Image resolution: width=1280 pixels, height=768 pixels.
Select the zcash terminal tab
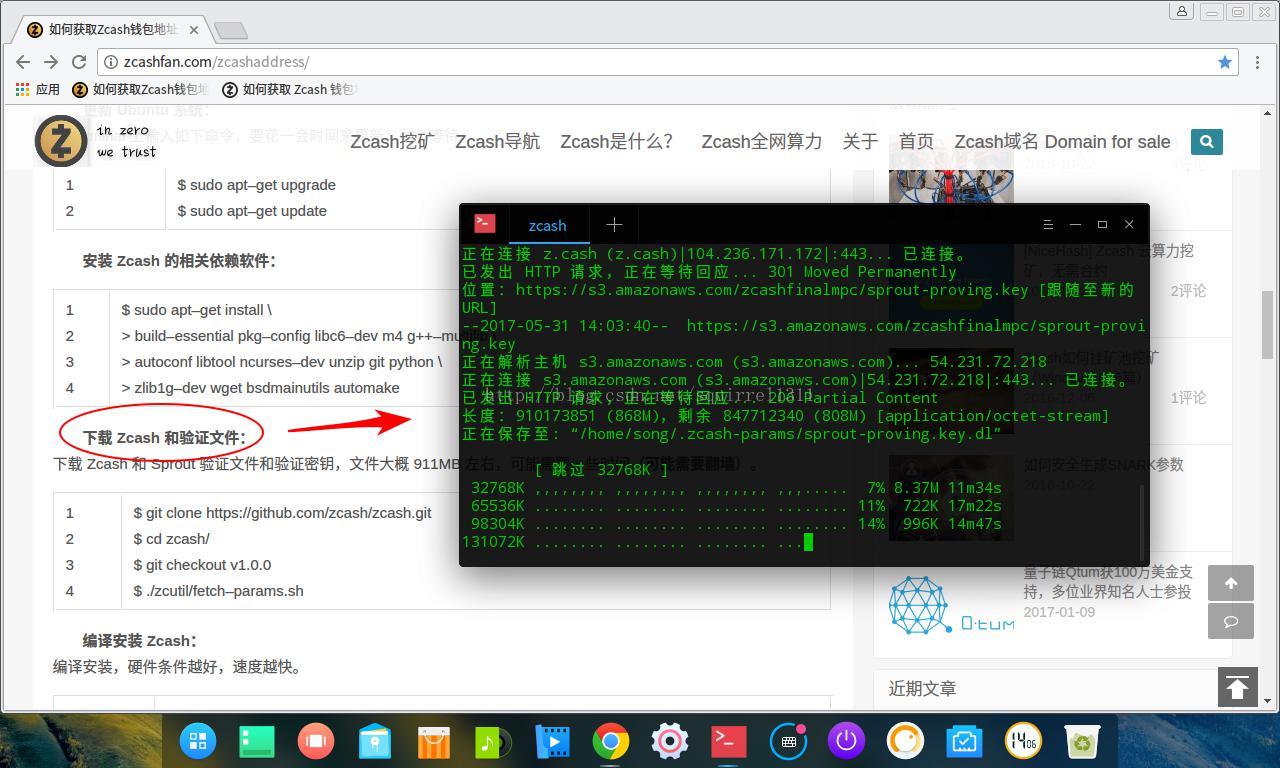[547, 225]
